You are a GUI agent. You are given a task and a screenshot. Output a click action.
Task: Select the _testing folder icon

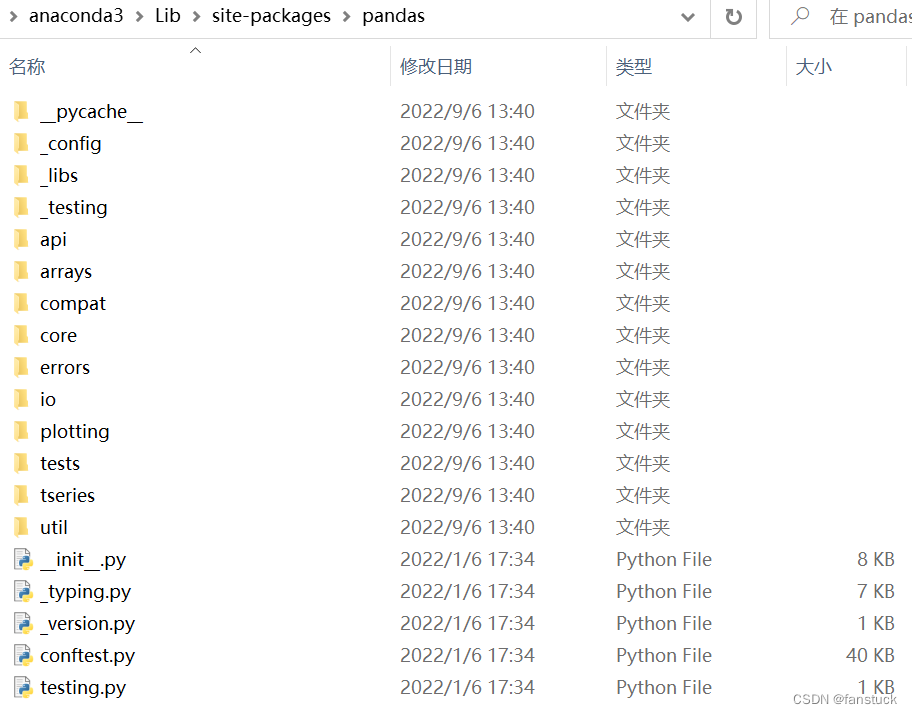21,206
